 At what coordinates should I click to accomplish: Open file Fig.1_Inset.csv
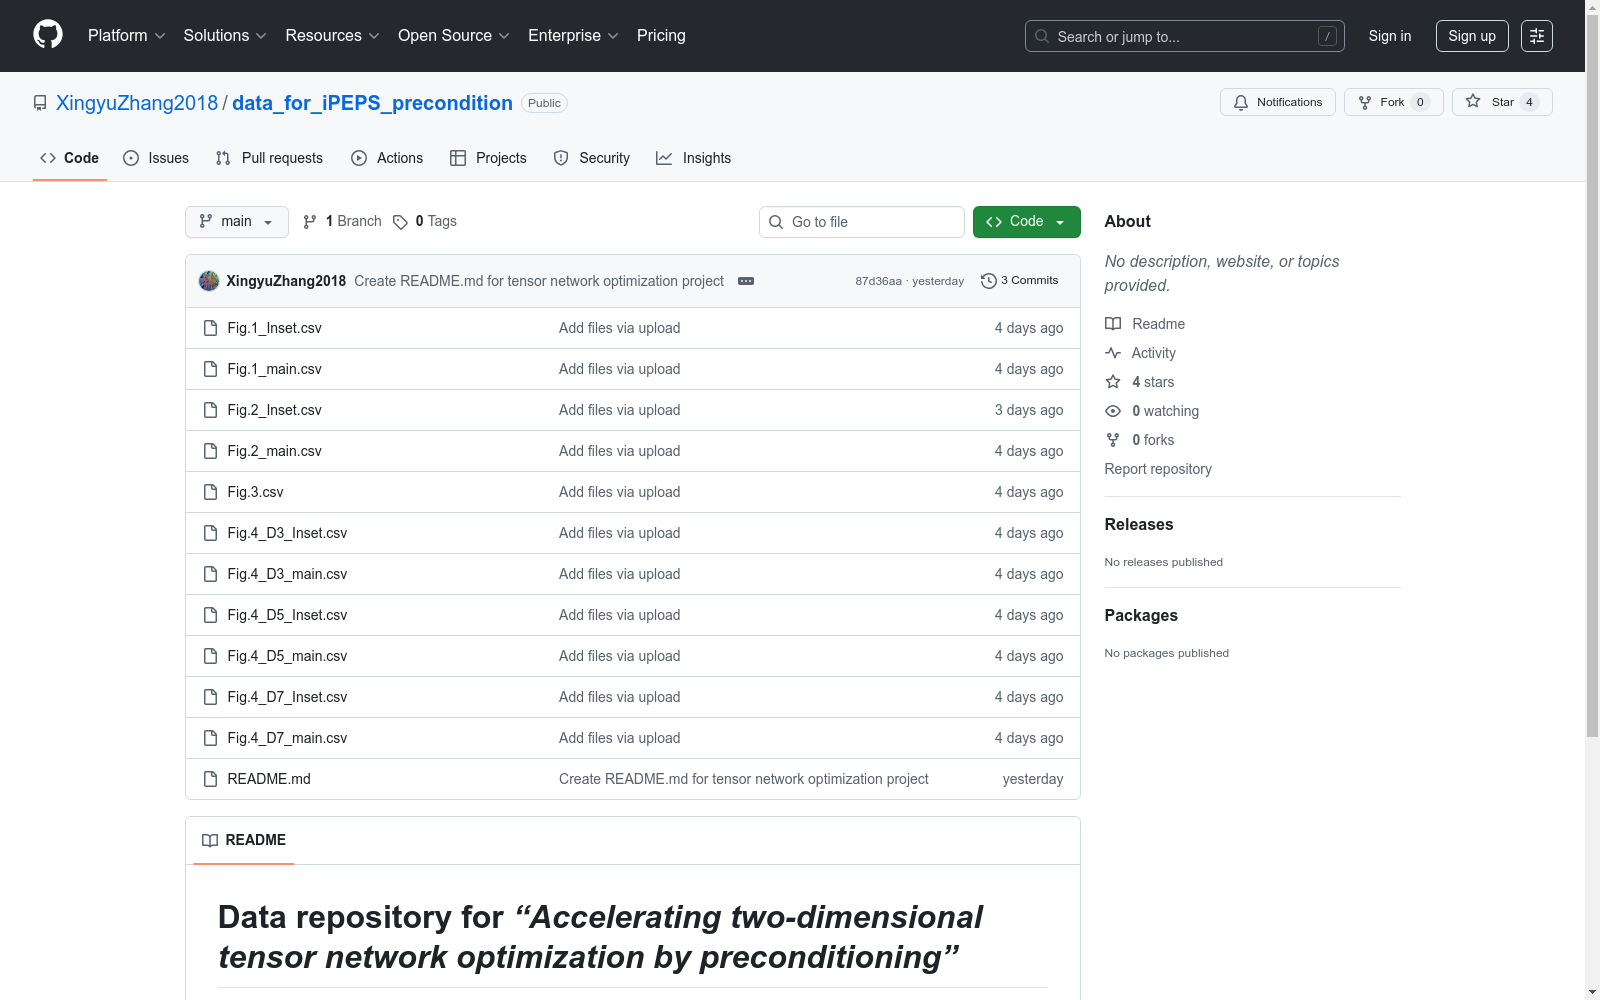(274, 328)
